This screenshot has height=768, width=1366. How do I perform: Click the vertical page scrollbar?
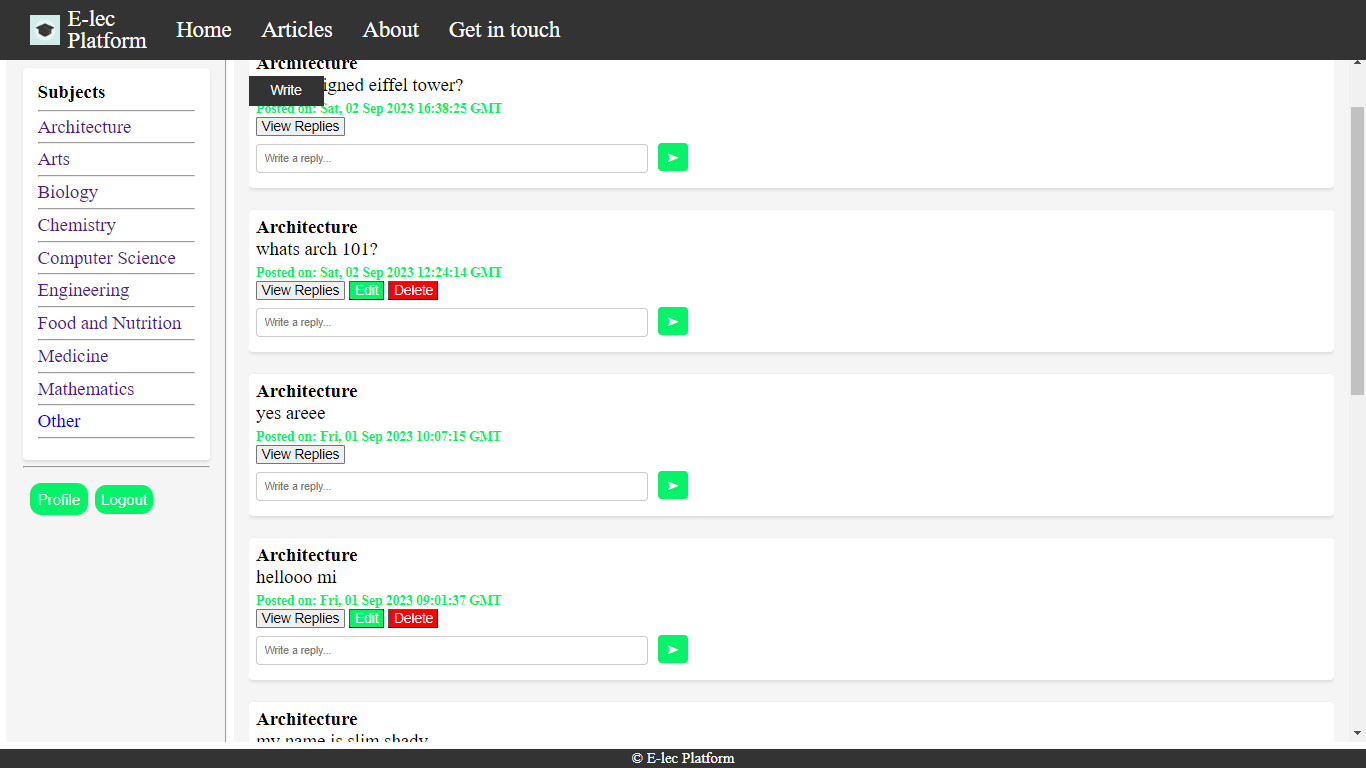(x=1357, y=250)
